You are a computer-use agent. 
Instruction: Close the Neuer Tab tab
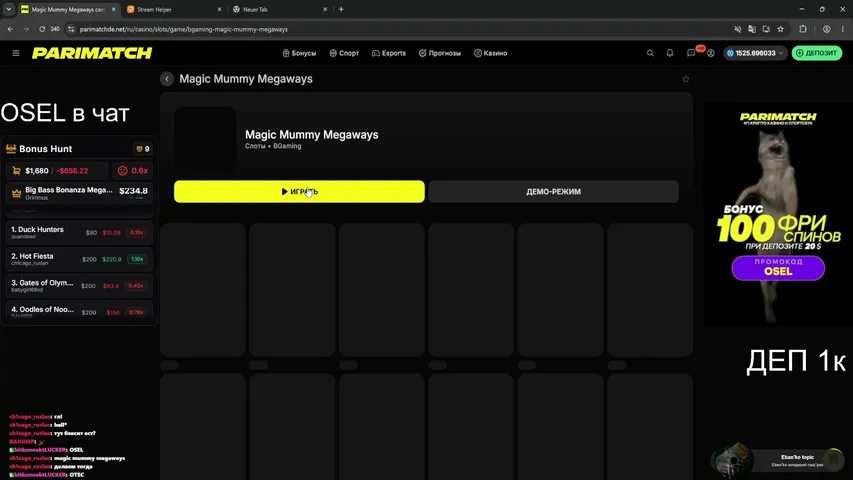click(x=325, y=9)
